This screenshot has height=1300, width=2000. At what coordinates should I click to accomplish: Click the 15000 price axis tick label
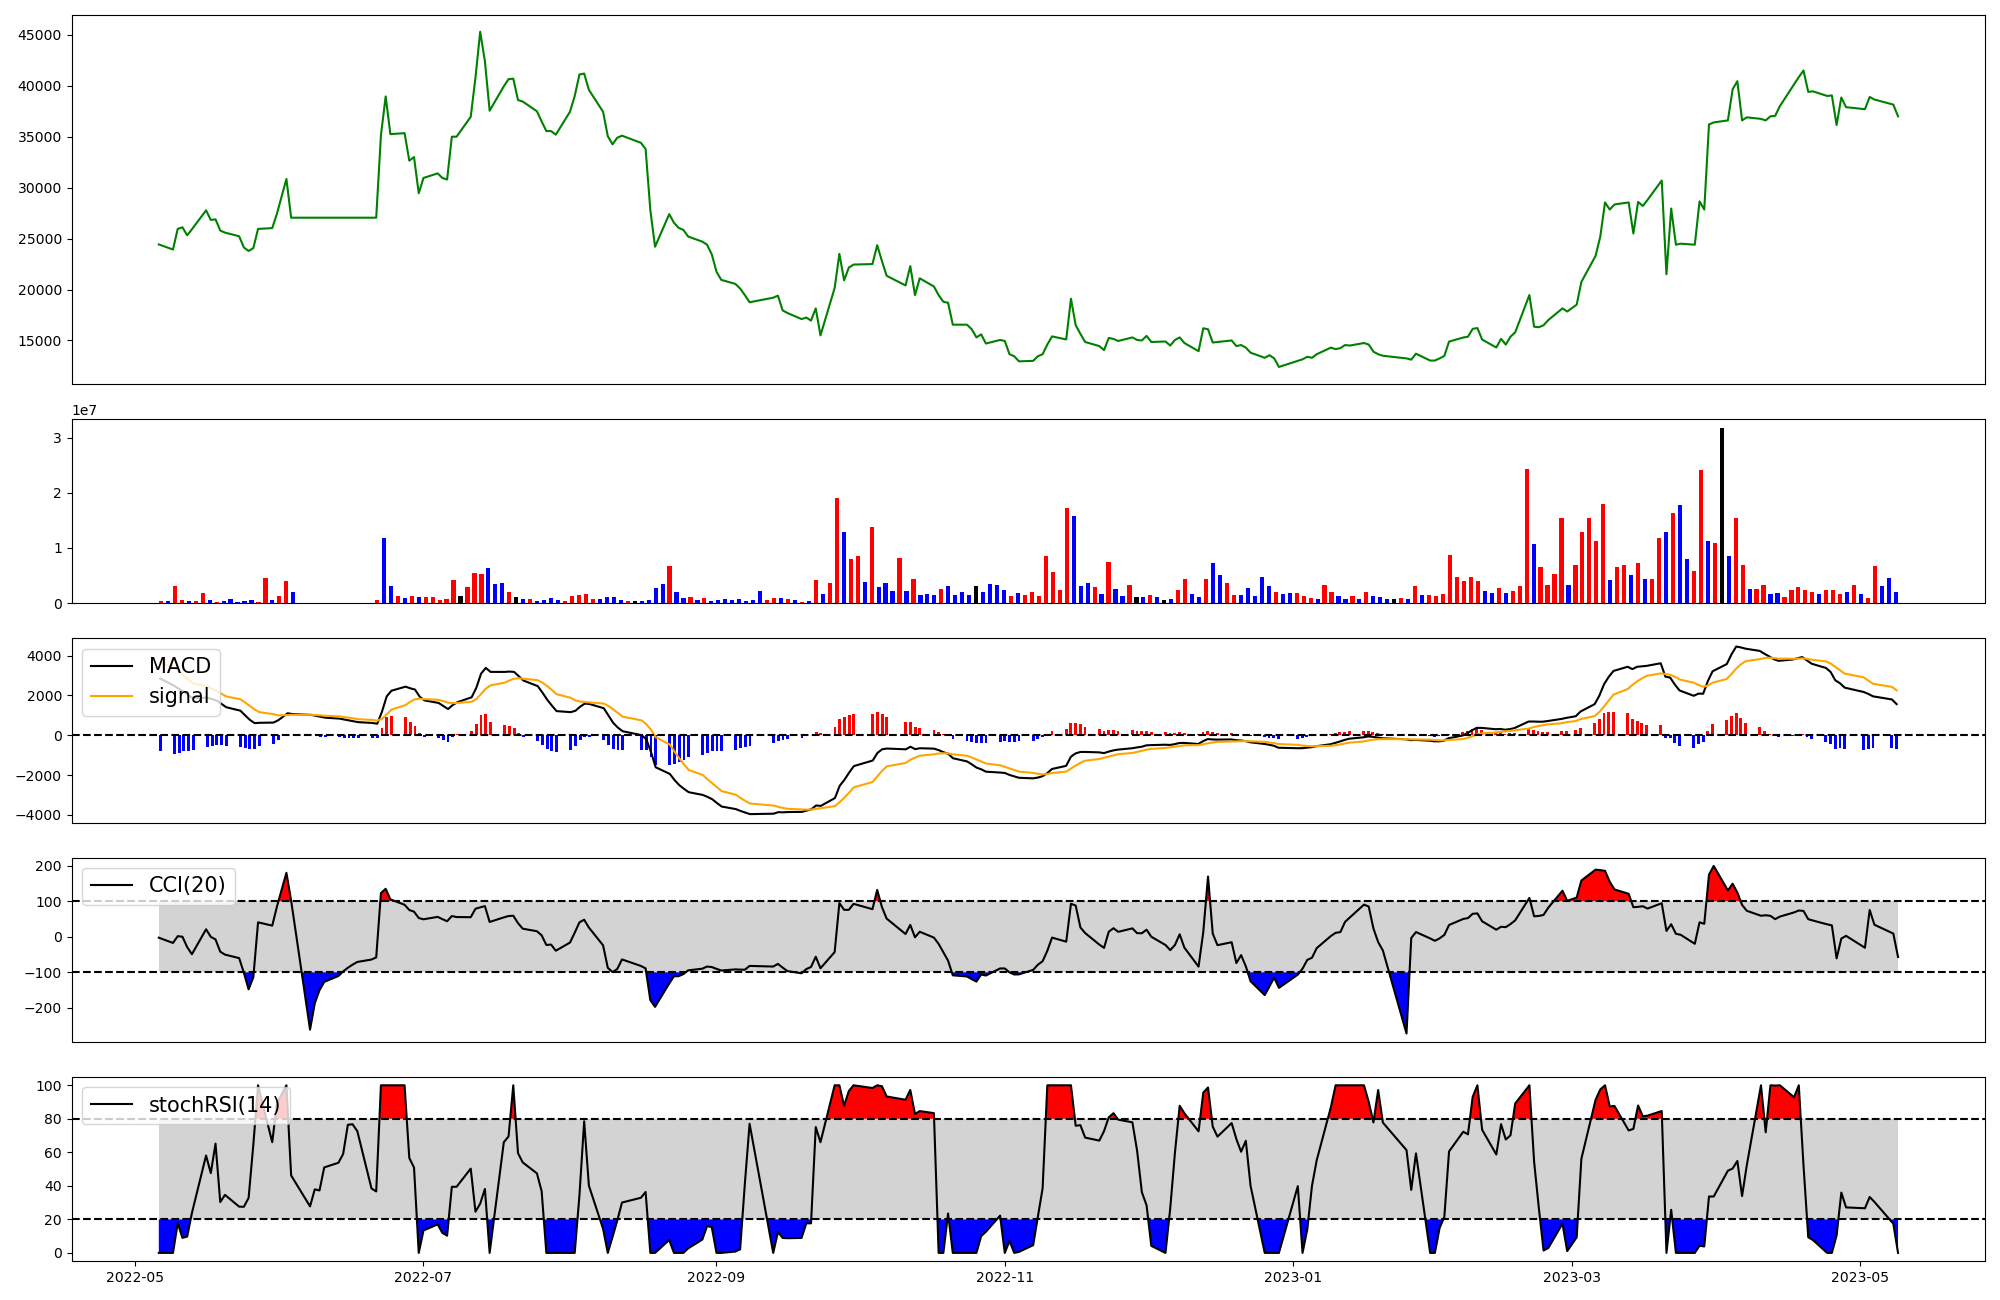pyautogui.click(x=40, y=341)
